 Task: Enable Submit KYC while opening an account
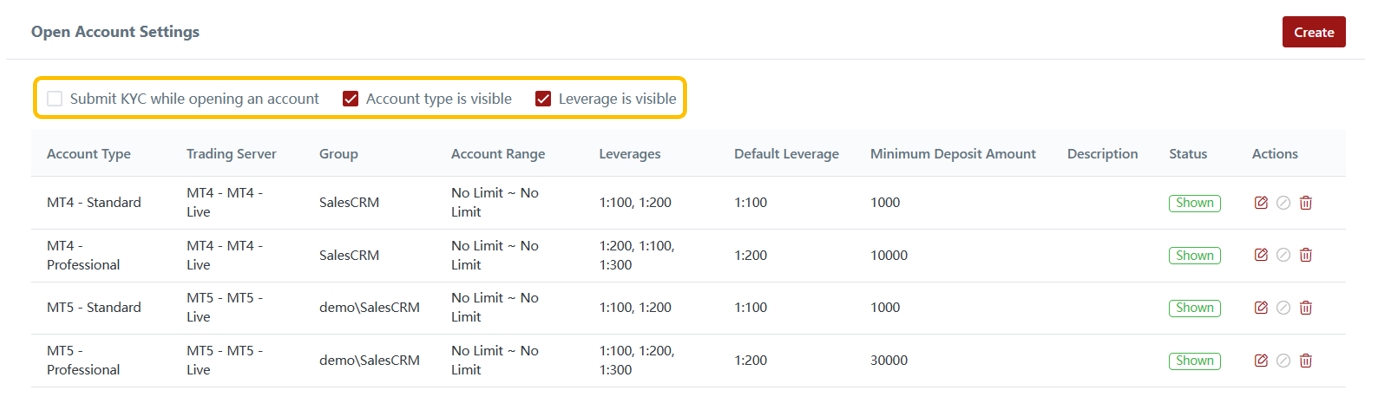coord(55,99)
